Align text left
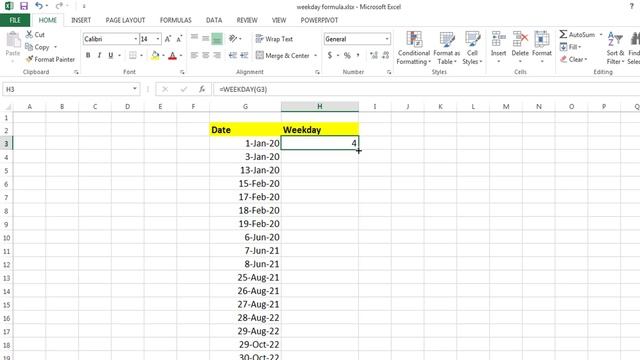Image resolution: width=640 pixels, height=360 pixels. pyautogui.click(x=194, y=55)
